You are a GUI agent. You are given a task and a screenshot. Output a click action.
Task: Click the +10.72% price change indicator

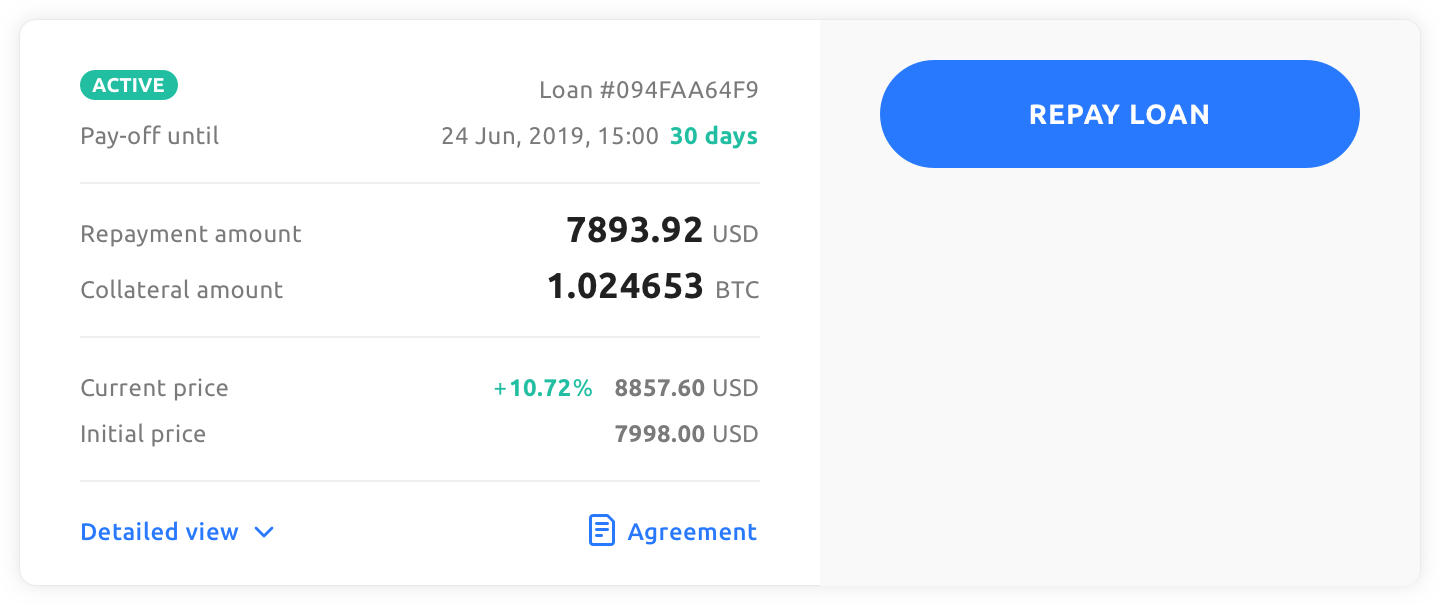543,388
